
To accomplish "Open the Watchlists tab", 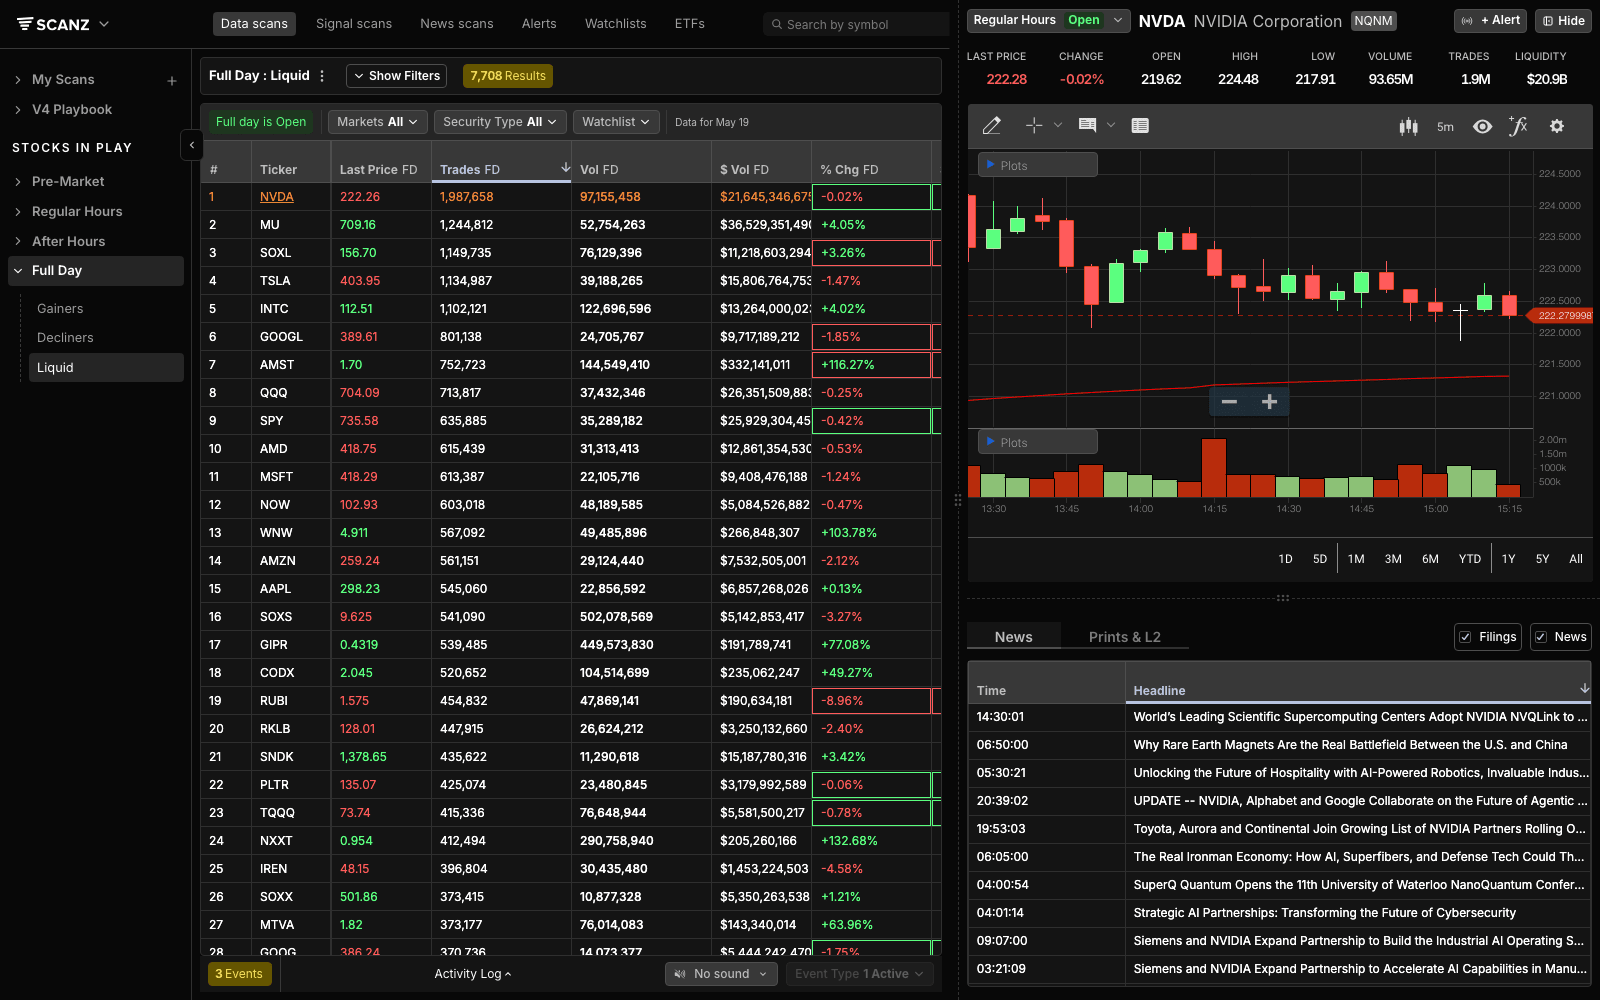I will coord(616,24).
